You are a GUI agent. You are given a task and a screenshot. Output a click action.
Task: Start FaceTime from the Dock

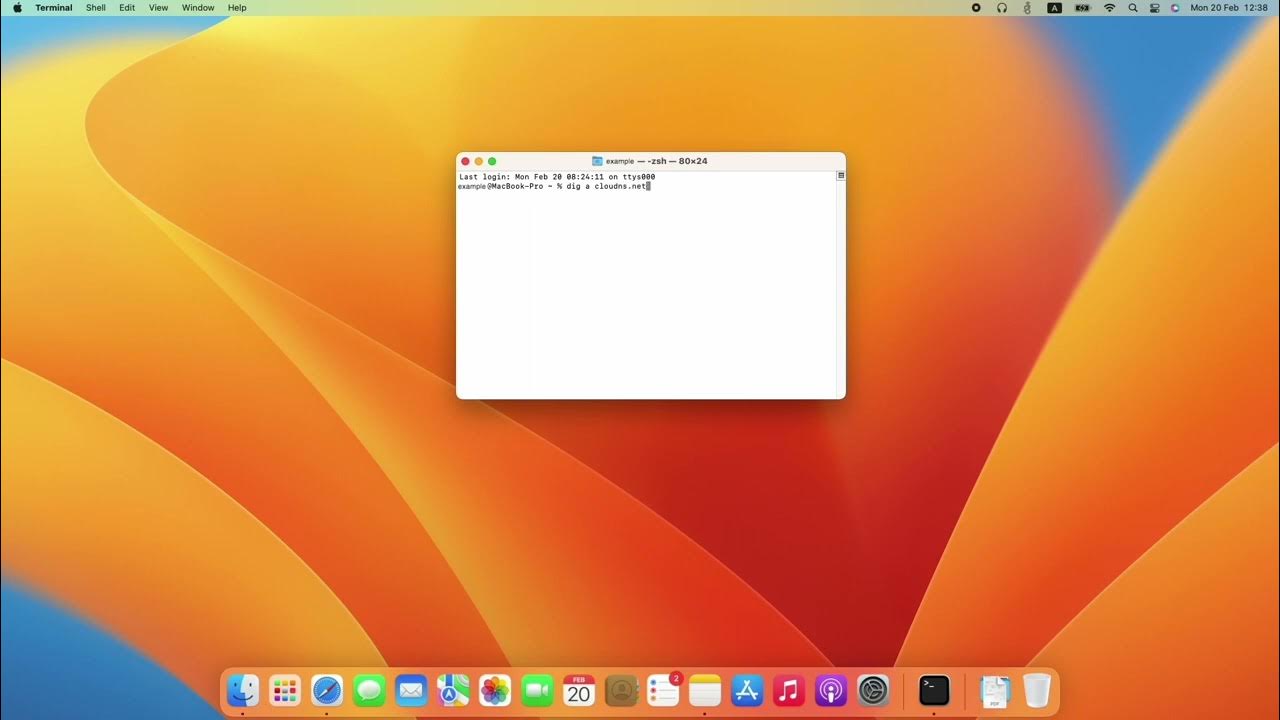click(x=537, y=690)
